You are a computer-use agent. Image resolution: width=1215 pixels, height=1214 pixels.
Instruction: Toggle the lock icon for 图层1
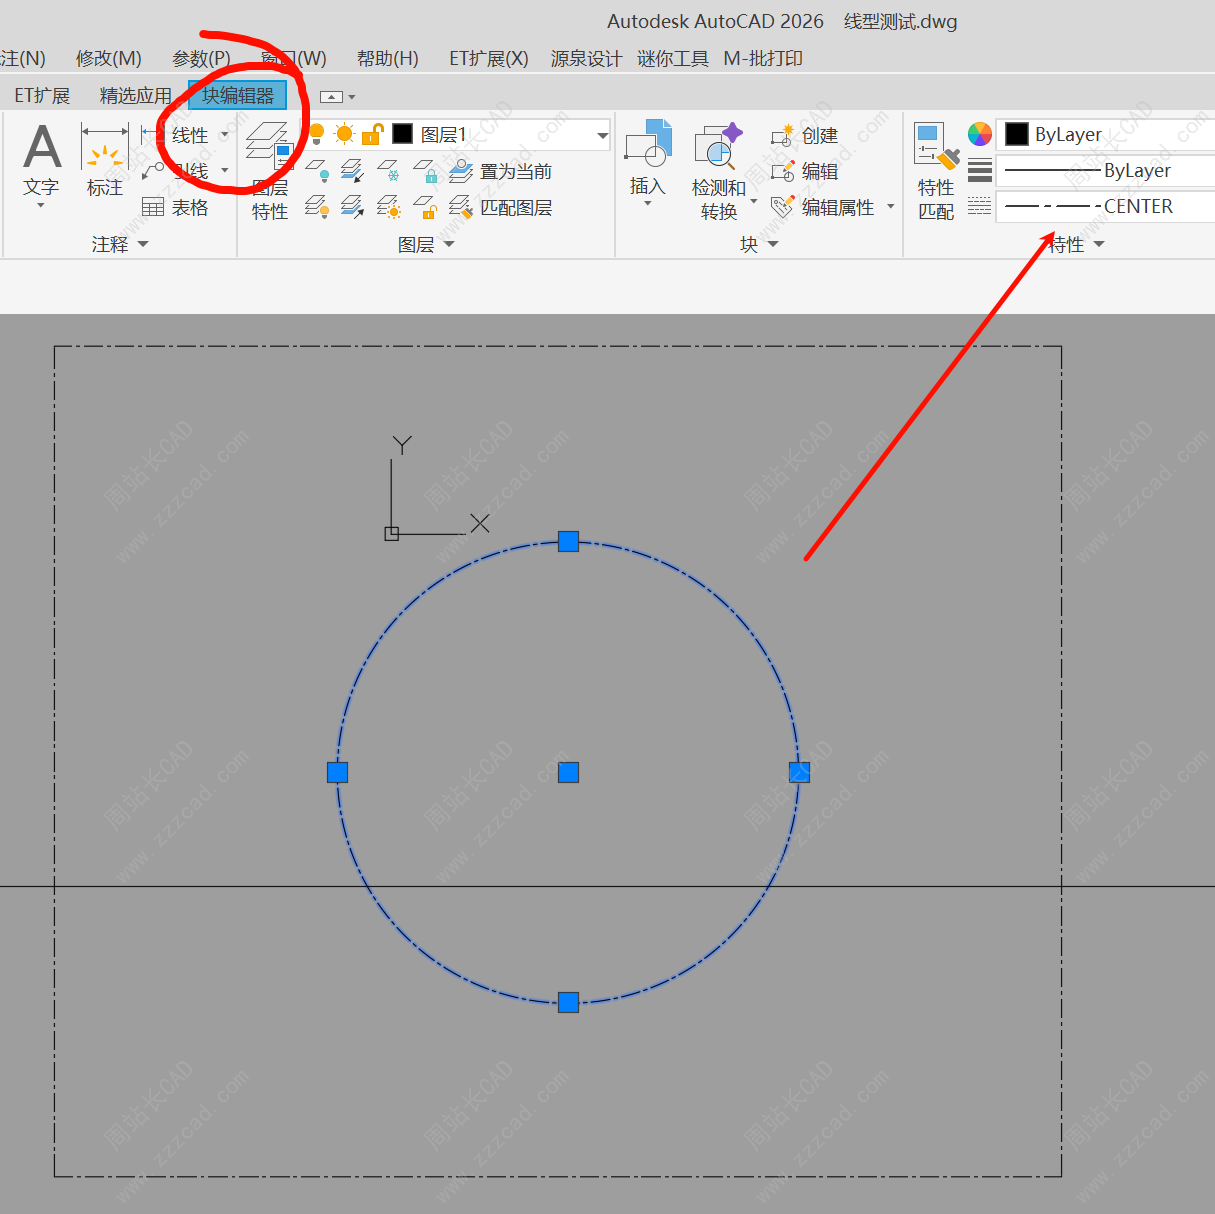(x=372, y=134)
